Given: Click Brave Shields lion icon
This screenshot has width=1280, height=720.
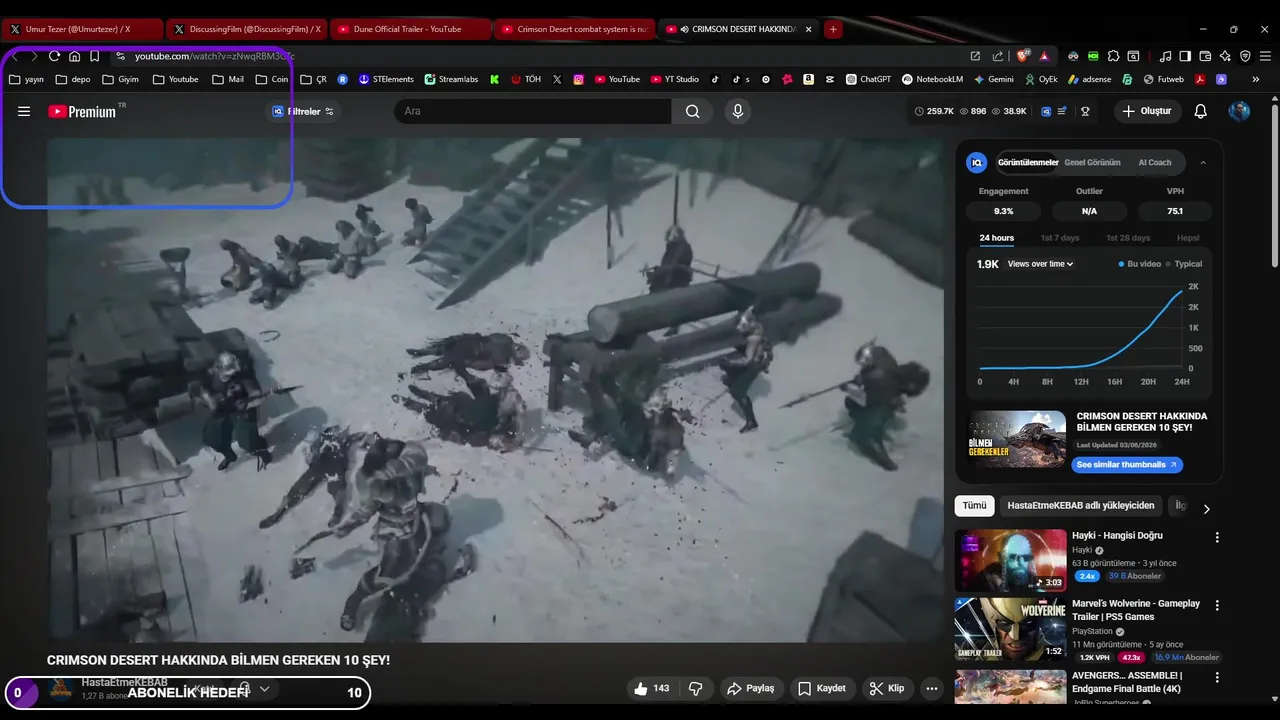Looking at the screenshot, I should point(1022,56).
